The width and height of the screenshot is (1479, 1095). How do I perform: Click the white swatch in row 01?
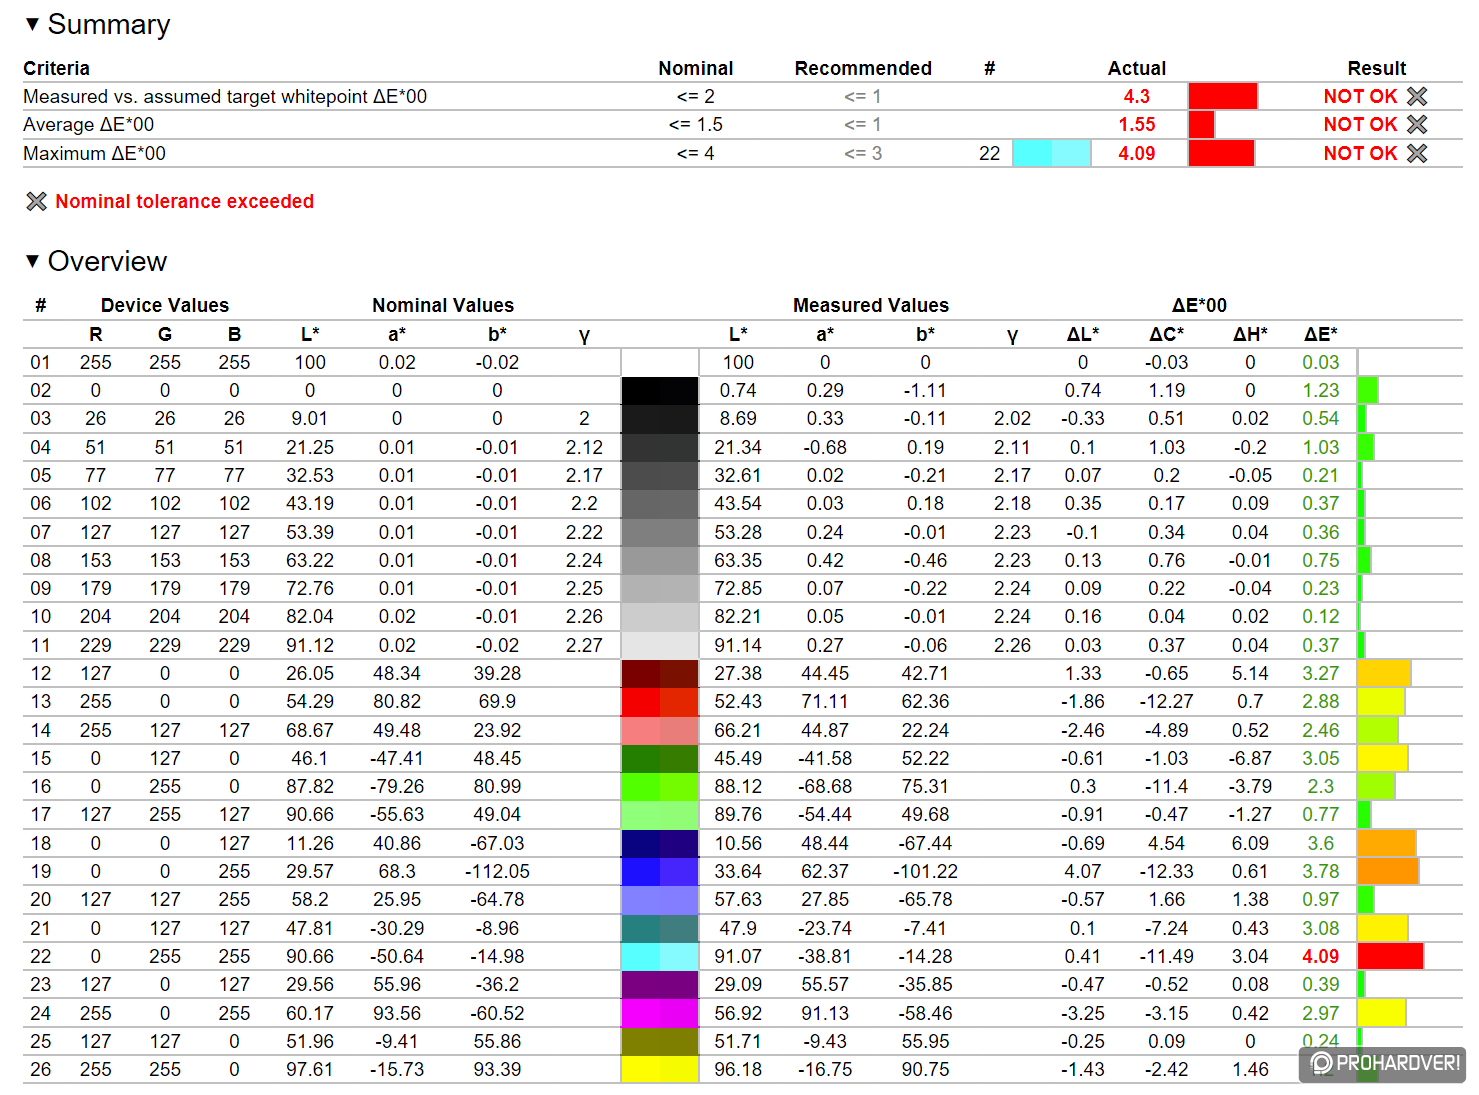(x=660, y=362)
